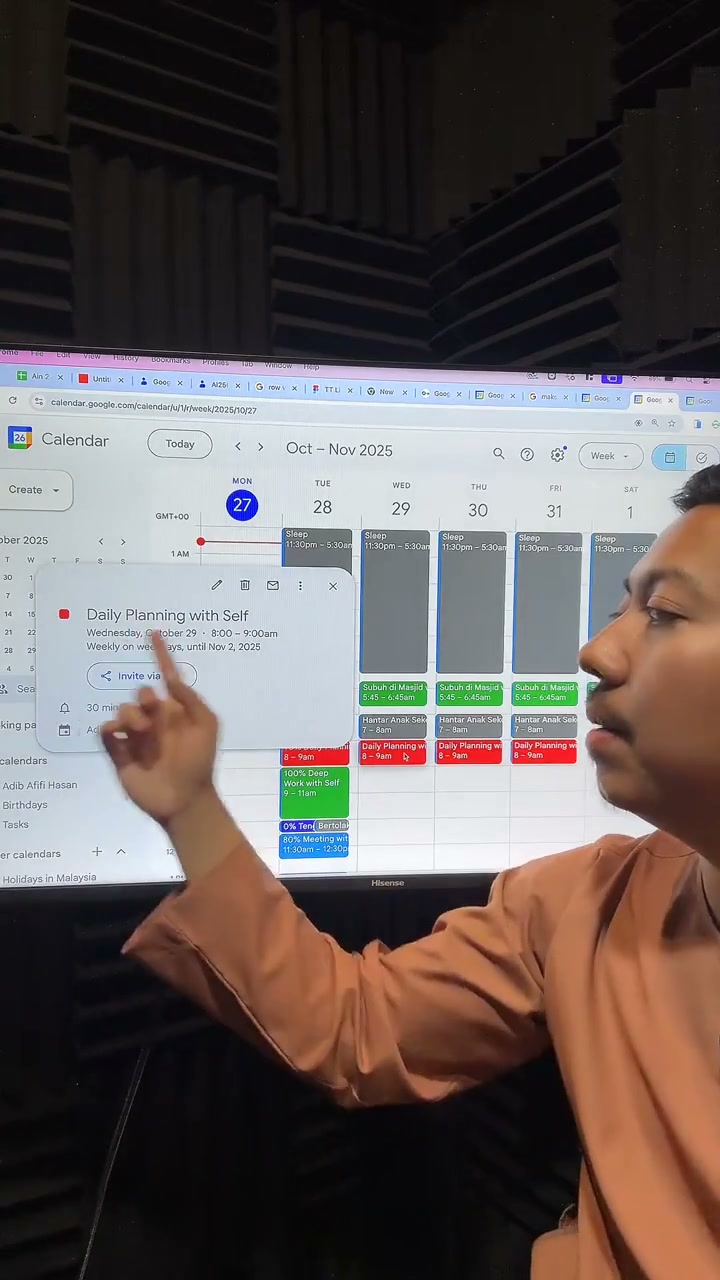Open 100% Deep Work with Self event

pos(314,792)
